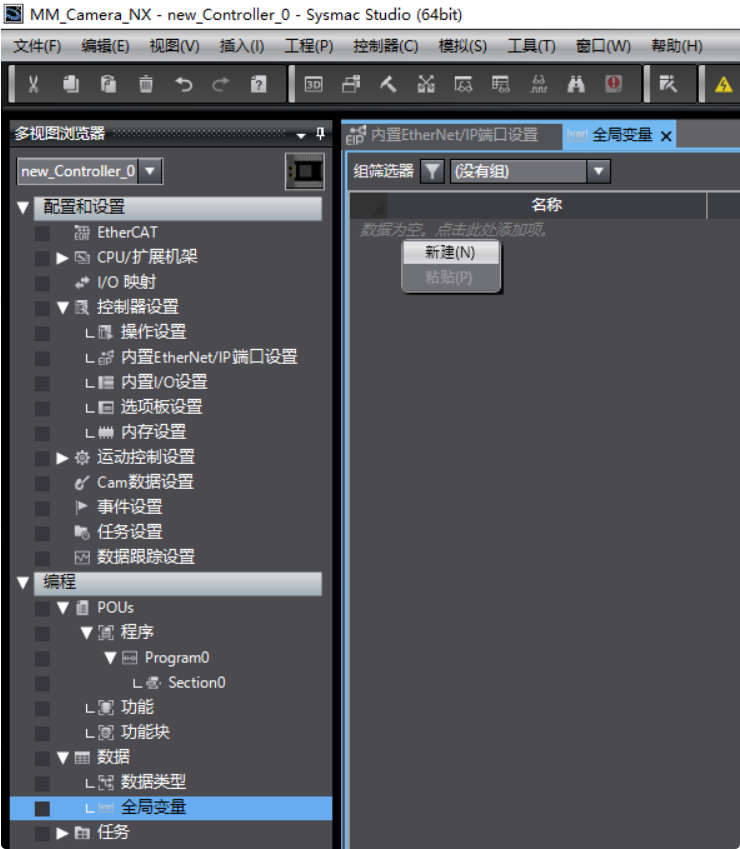Open the 控制器(C) menu
This screenshot has height=849, width=740.
[x=385, y=46]
